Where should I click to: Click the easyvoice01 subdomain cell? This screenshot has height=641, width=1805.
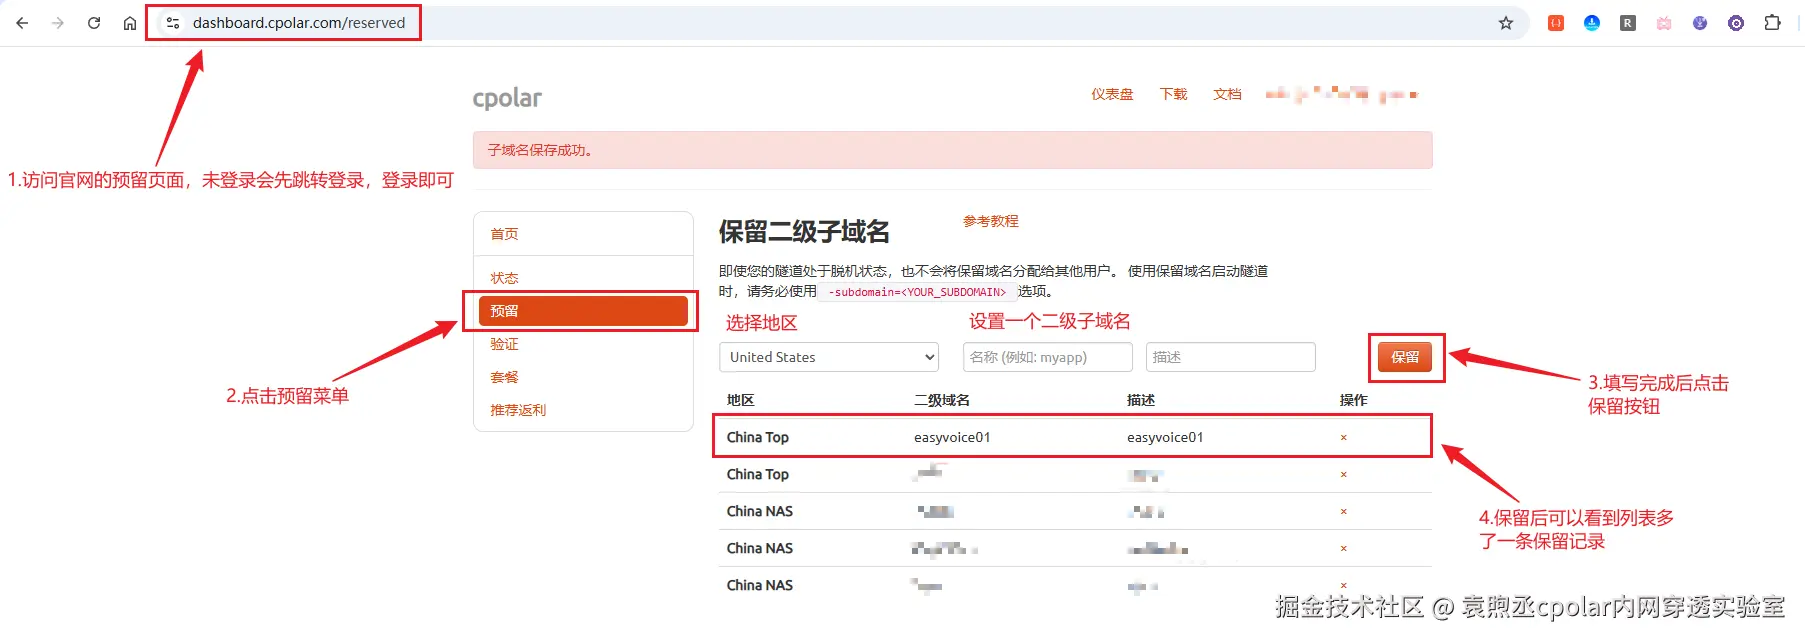[952, 437]
